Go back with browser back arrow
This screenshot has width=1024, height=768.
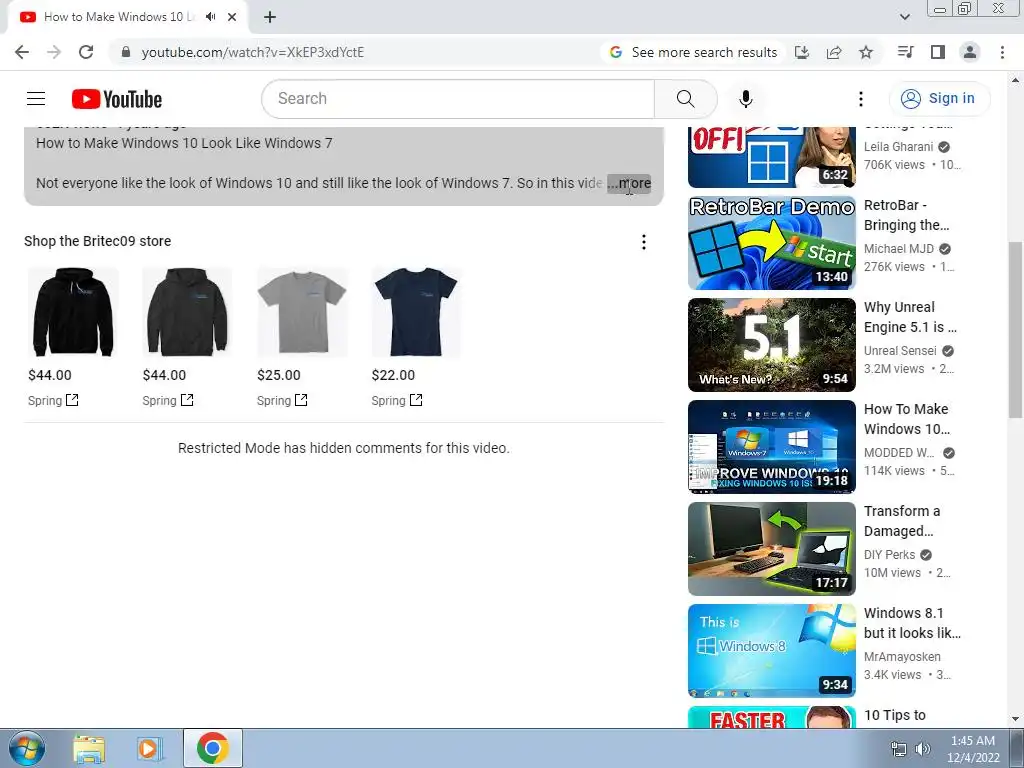[x=22, y=52]
